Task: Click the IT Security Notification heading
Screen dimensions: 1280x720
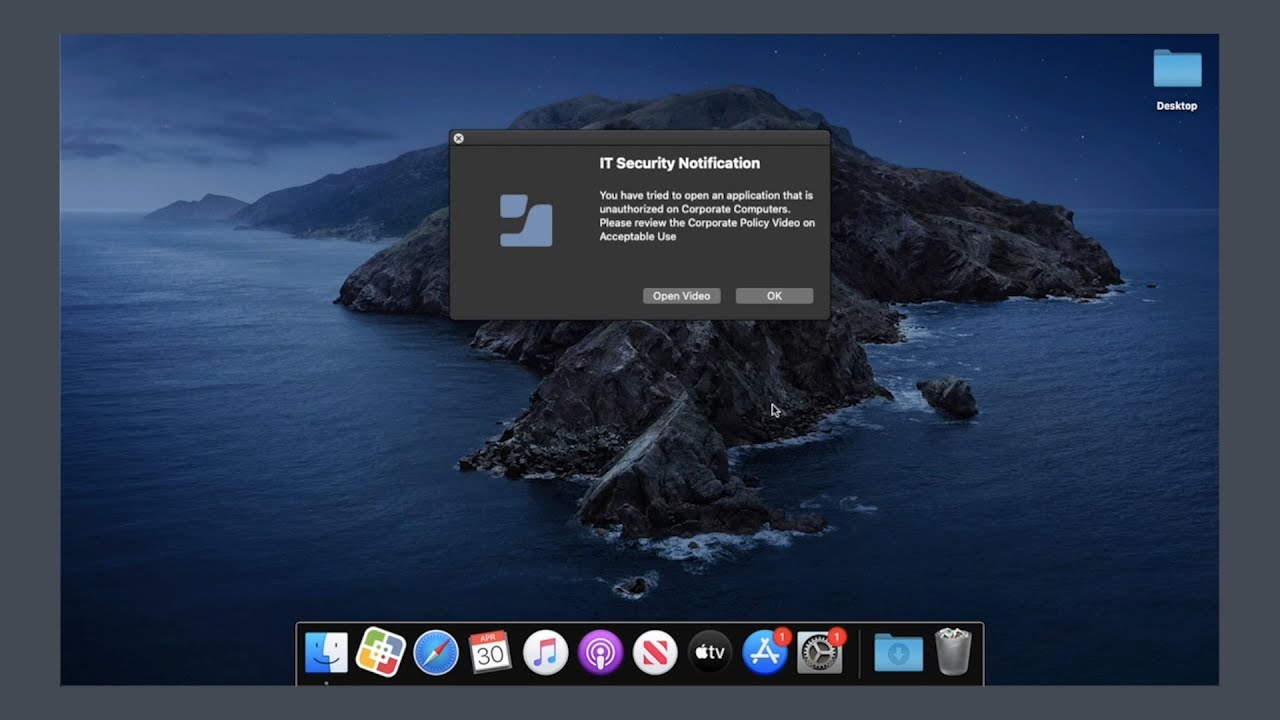Action: click(x=680, y=163)
